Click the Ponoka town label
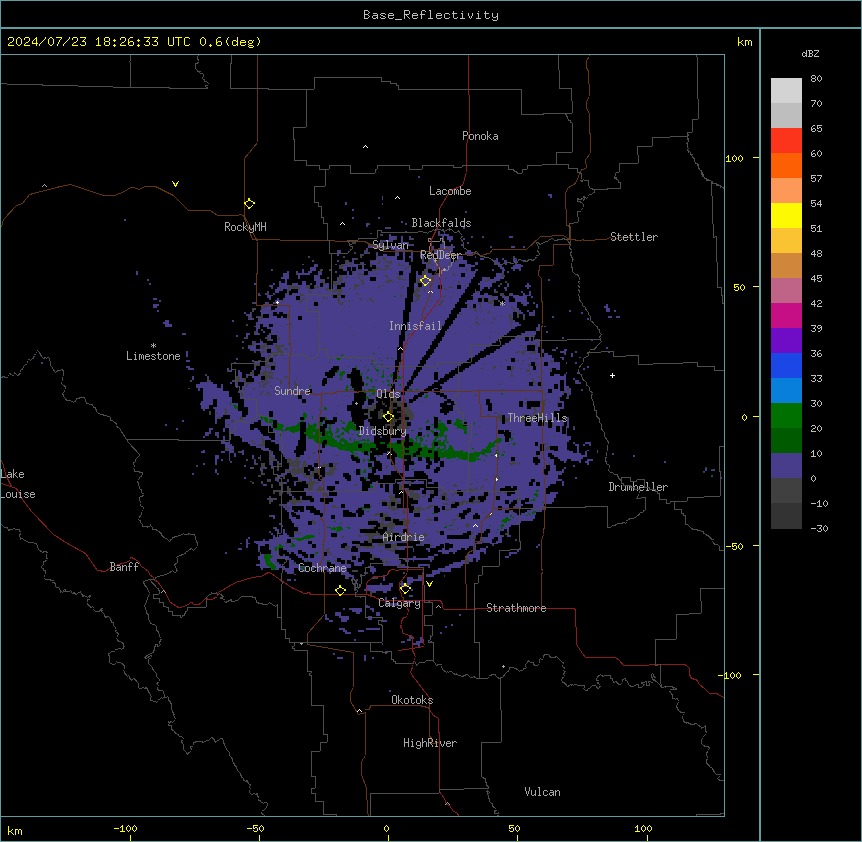This screenshot has height=842, width=862. 480,136
